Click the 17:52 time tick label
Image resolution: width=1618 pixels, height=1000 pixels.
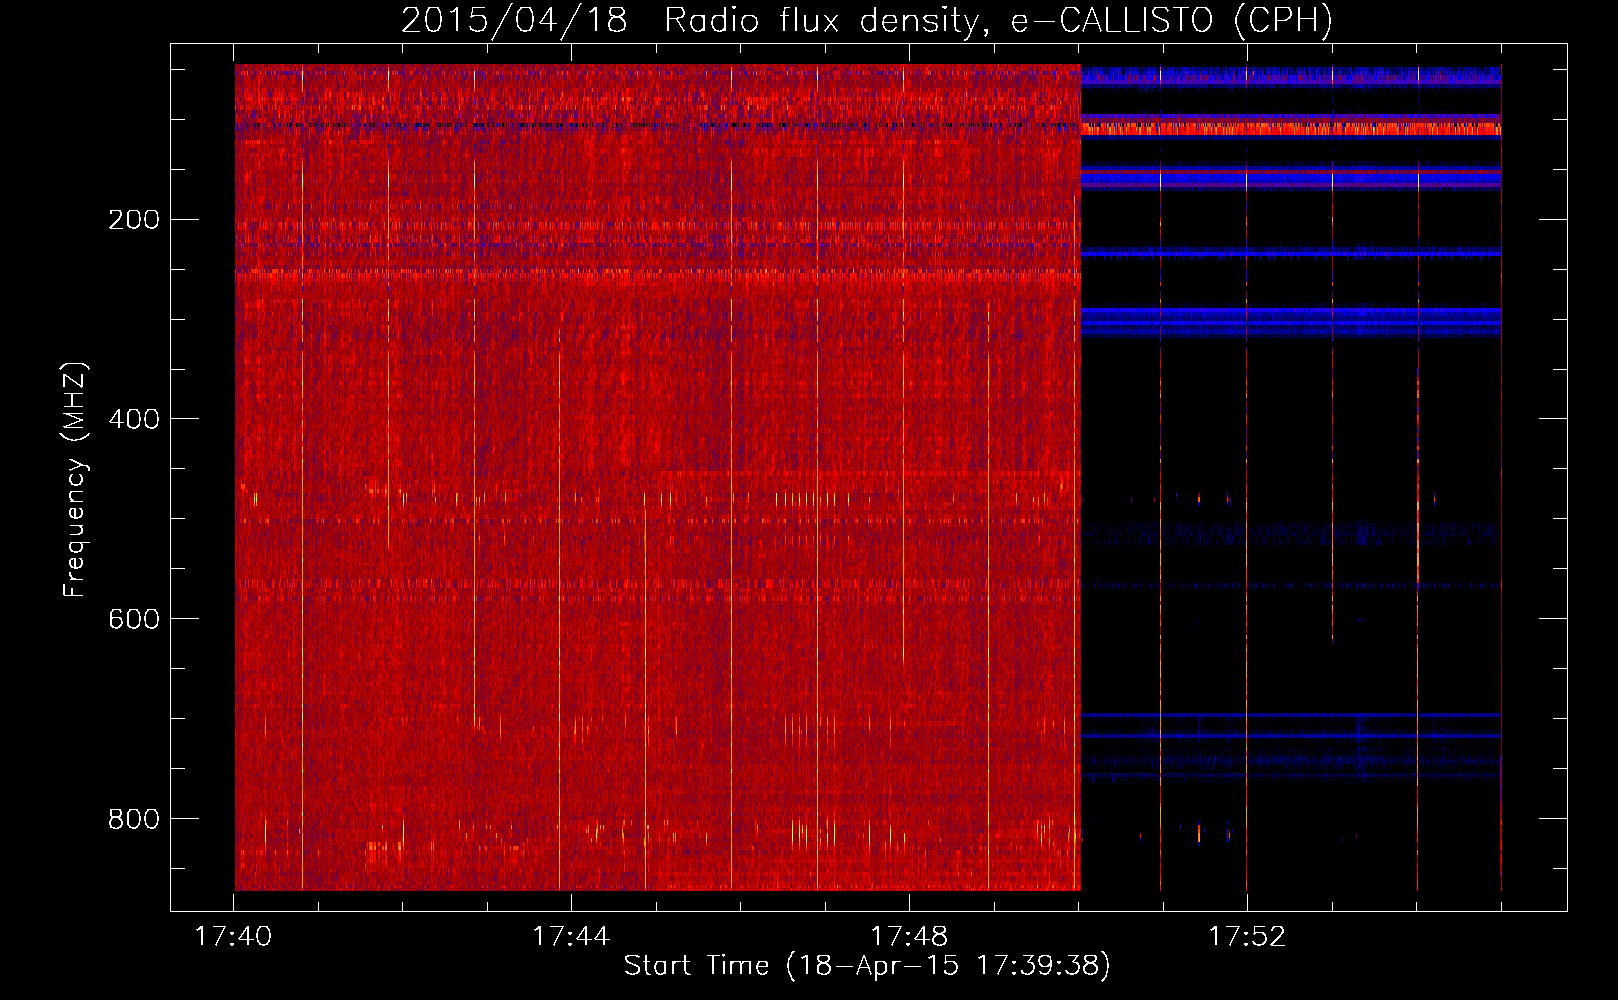(x=1247, y=937)
